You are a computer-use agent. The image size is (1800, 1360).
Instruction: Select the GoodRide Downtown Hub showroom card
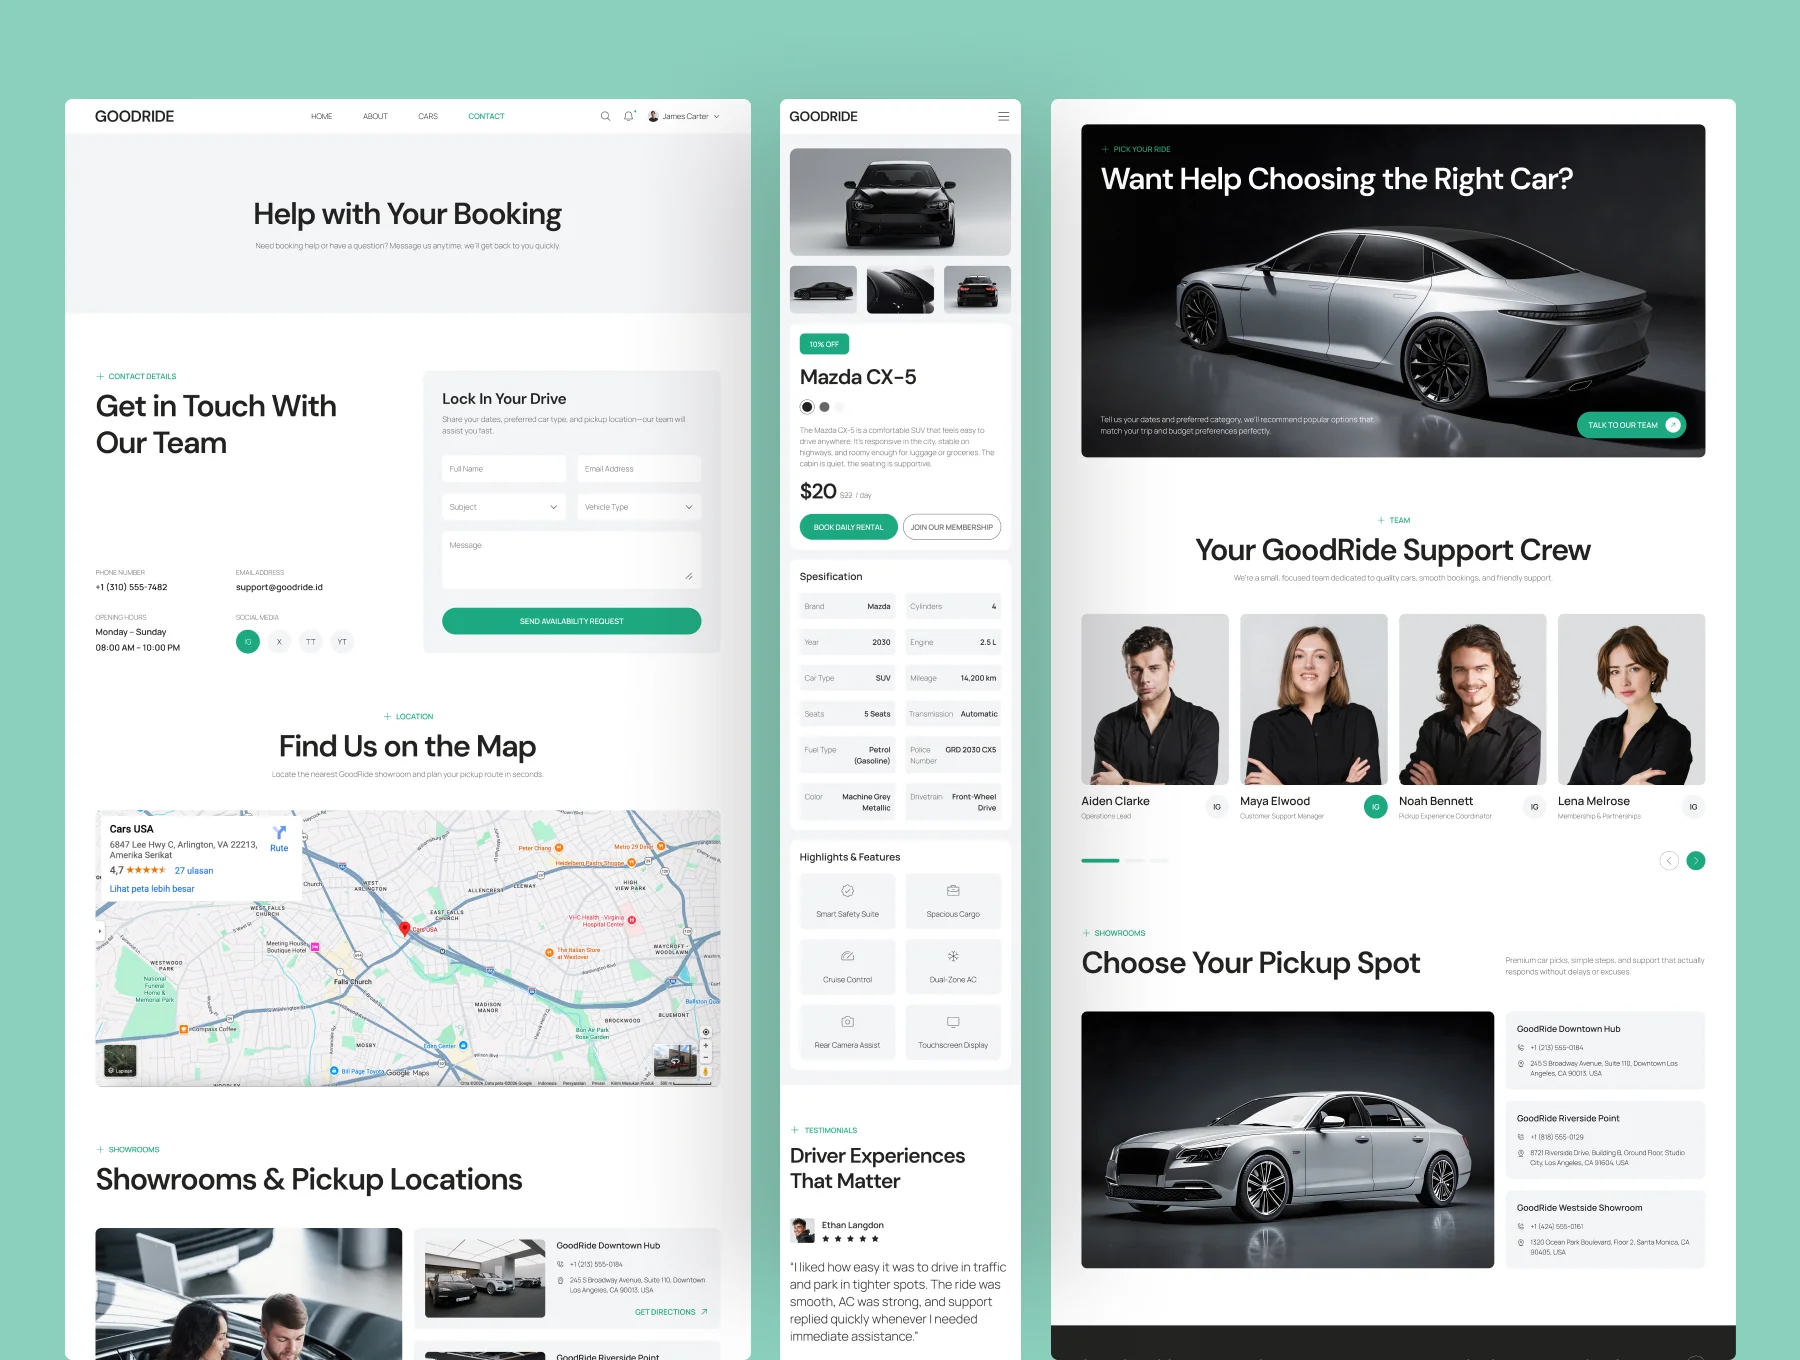(1605, 1050)
